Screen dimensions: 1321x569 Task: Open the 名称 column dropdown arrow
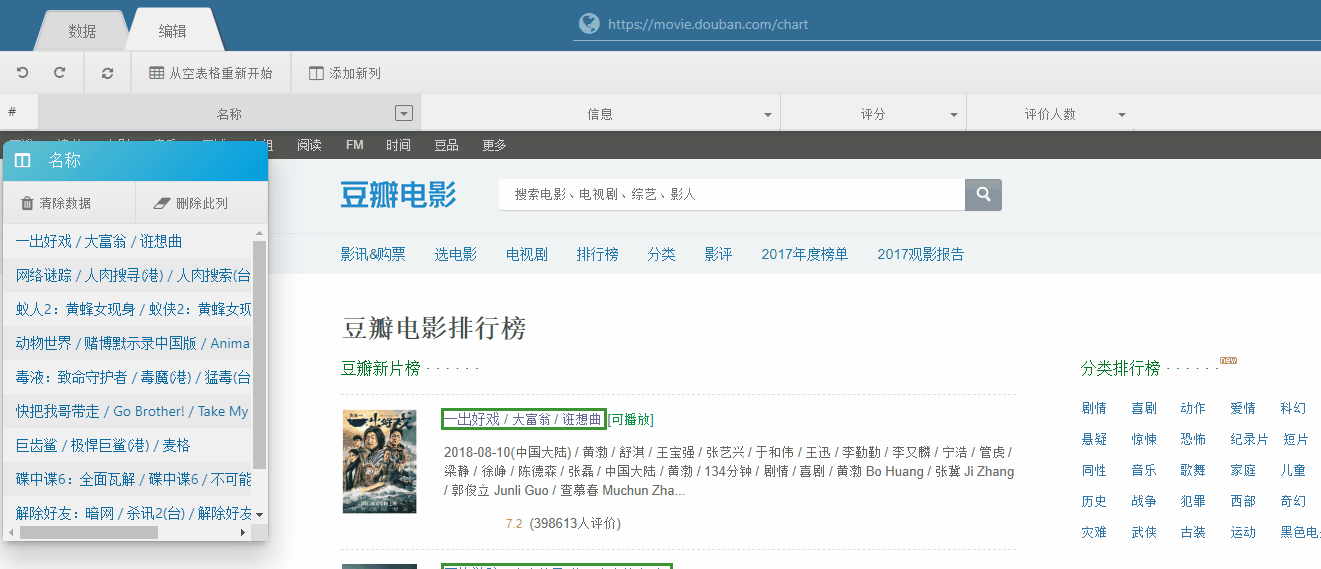click(404, 114)
